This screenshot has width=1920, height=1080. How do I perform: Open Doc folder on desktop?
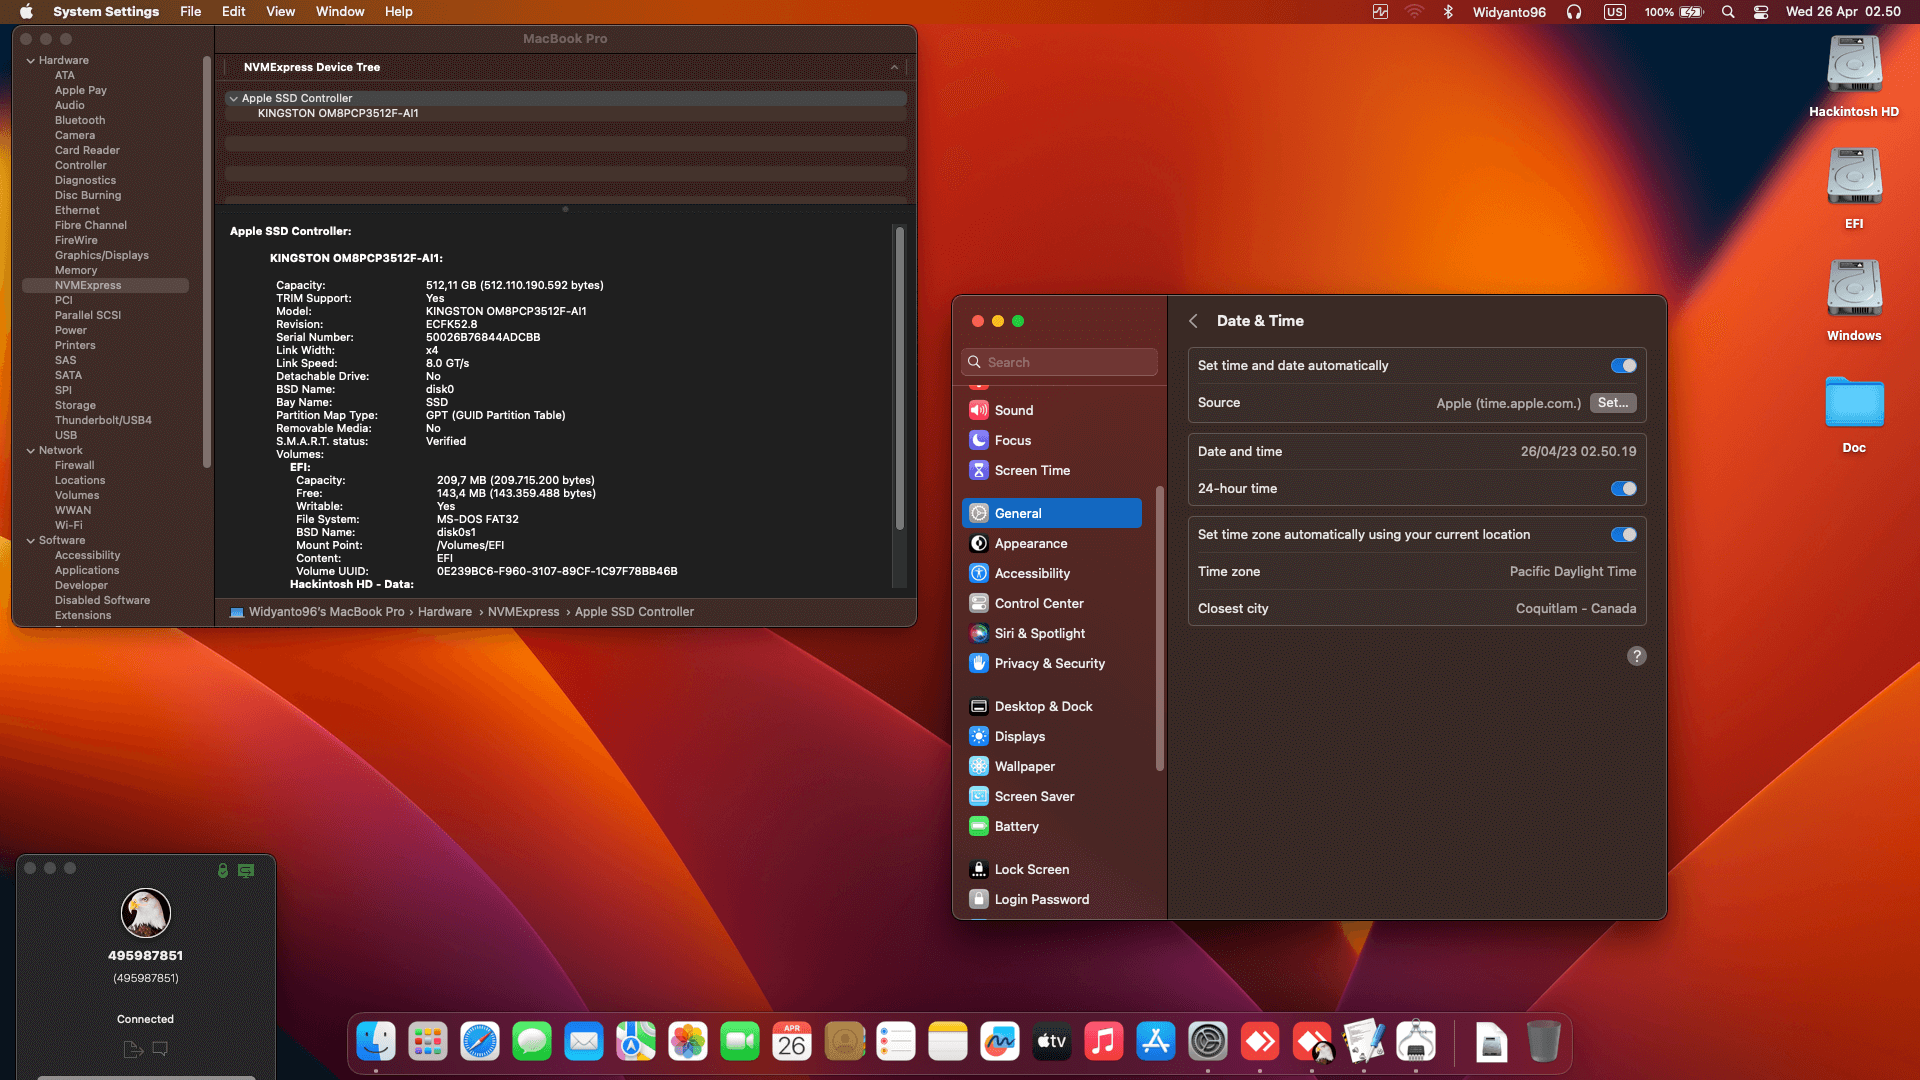point(1854,412)
